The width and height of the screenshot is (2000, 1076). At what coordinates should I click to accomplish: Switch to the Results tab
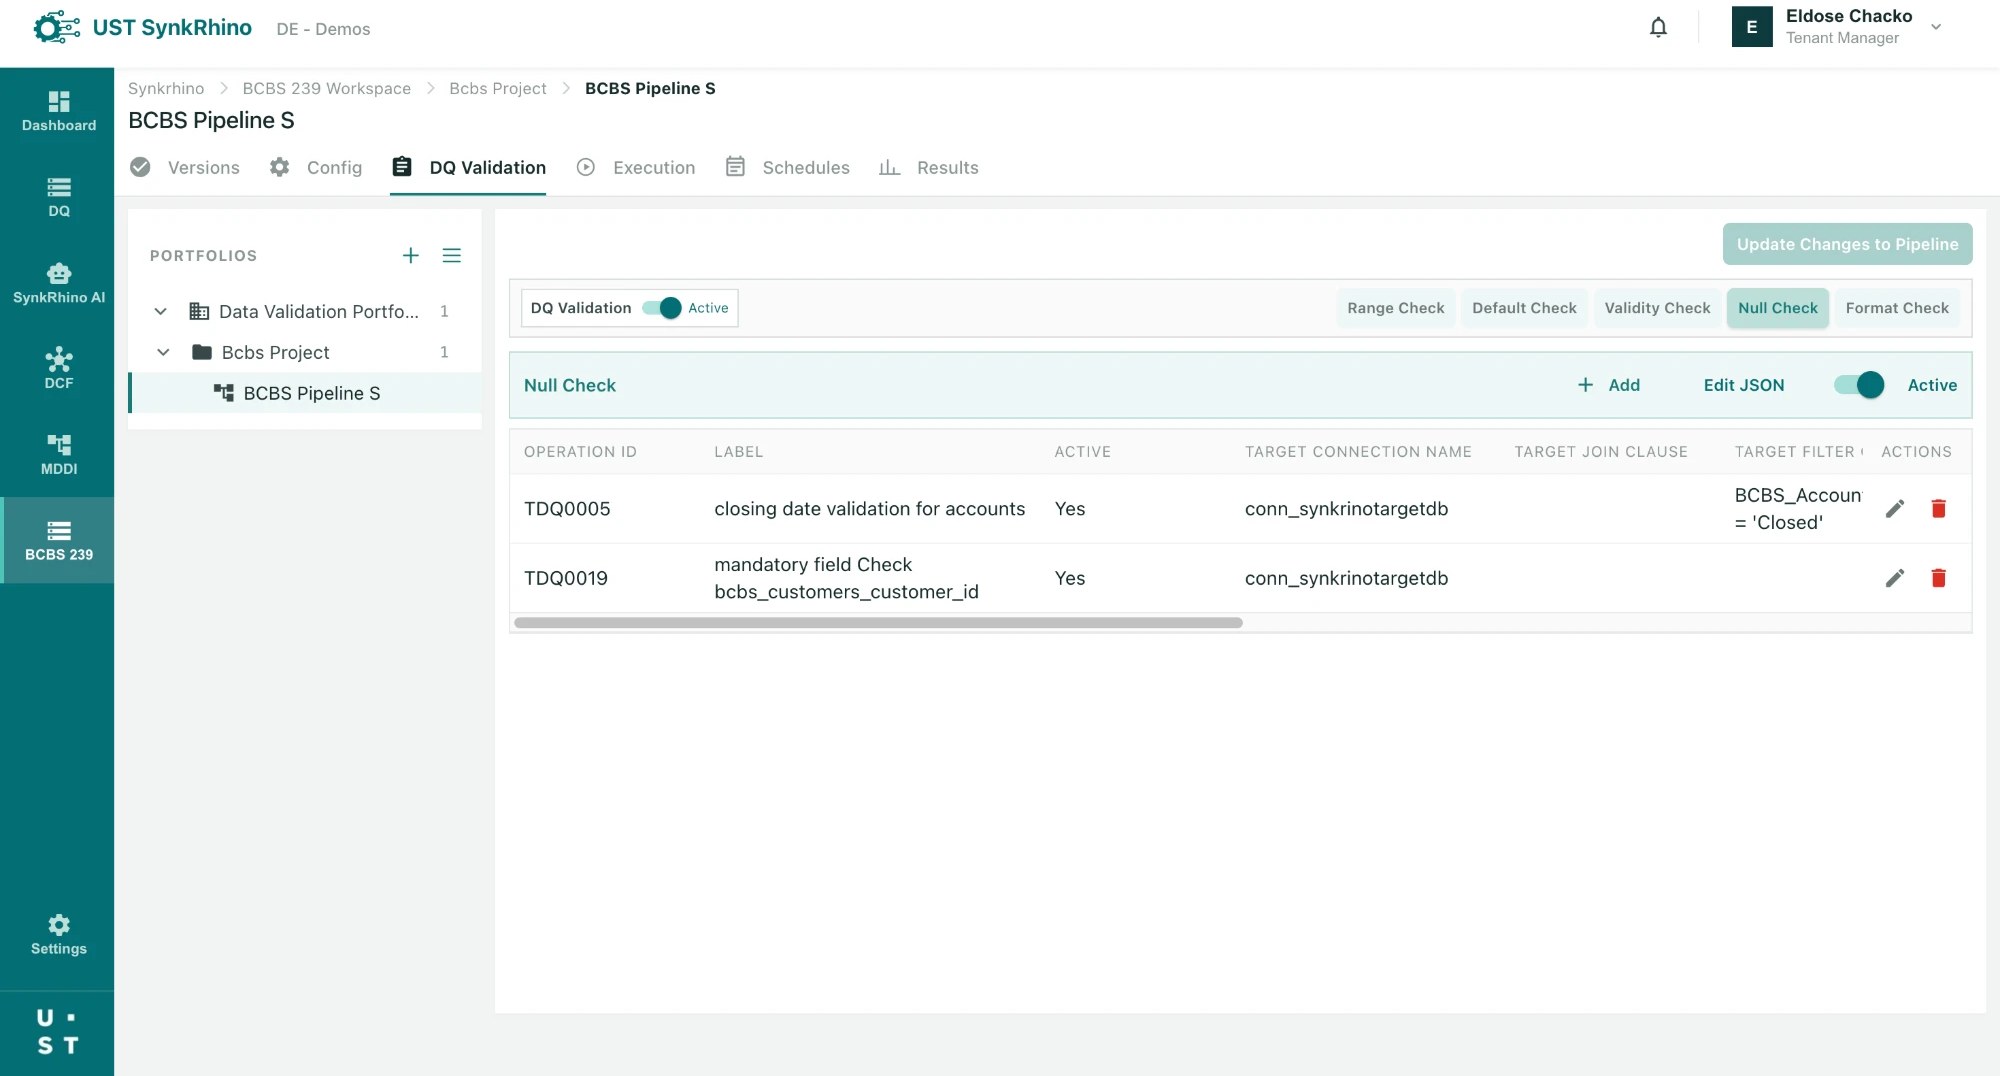tap(929, 167)
